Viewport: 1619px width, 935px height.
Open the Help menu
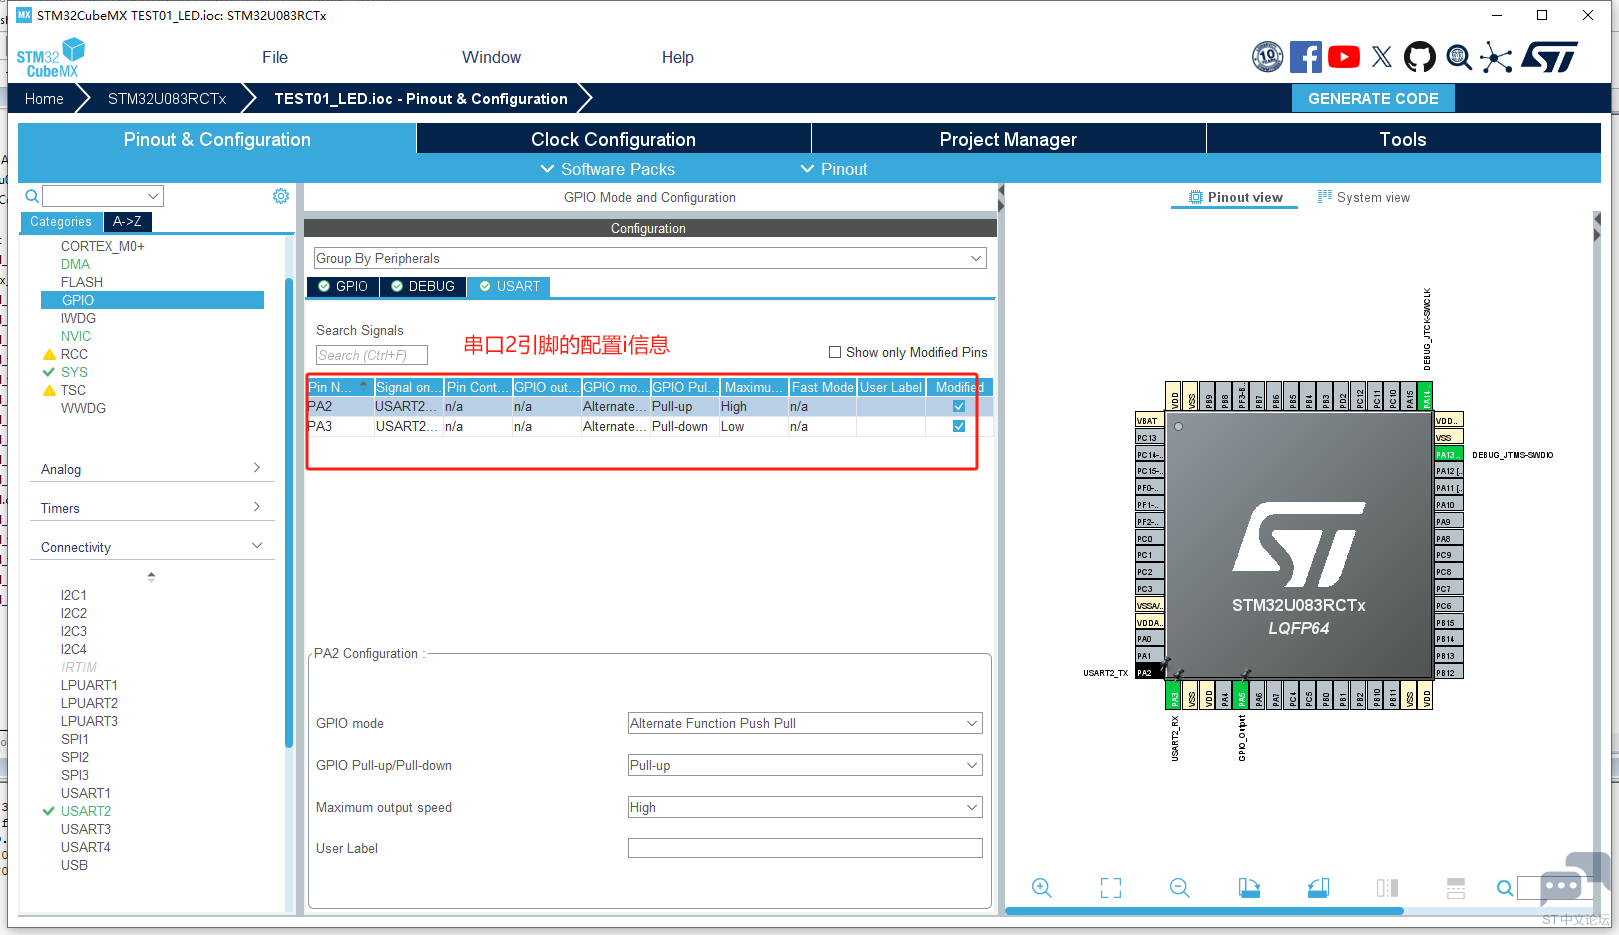[x=677, y=57]
